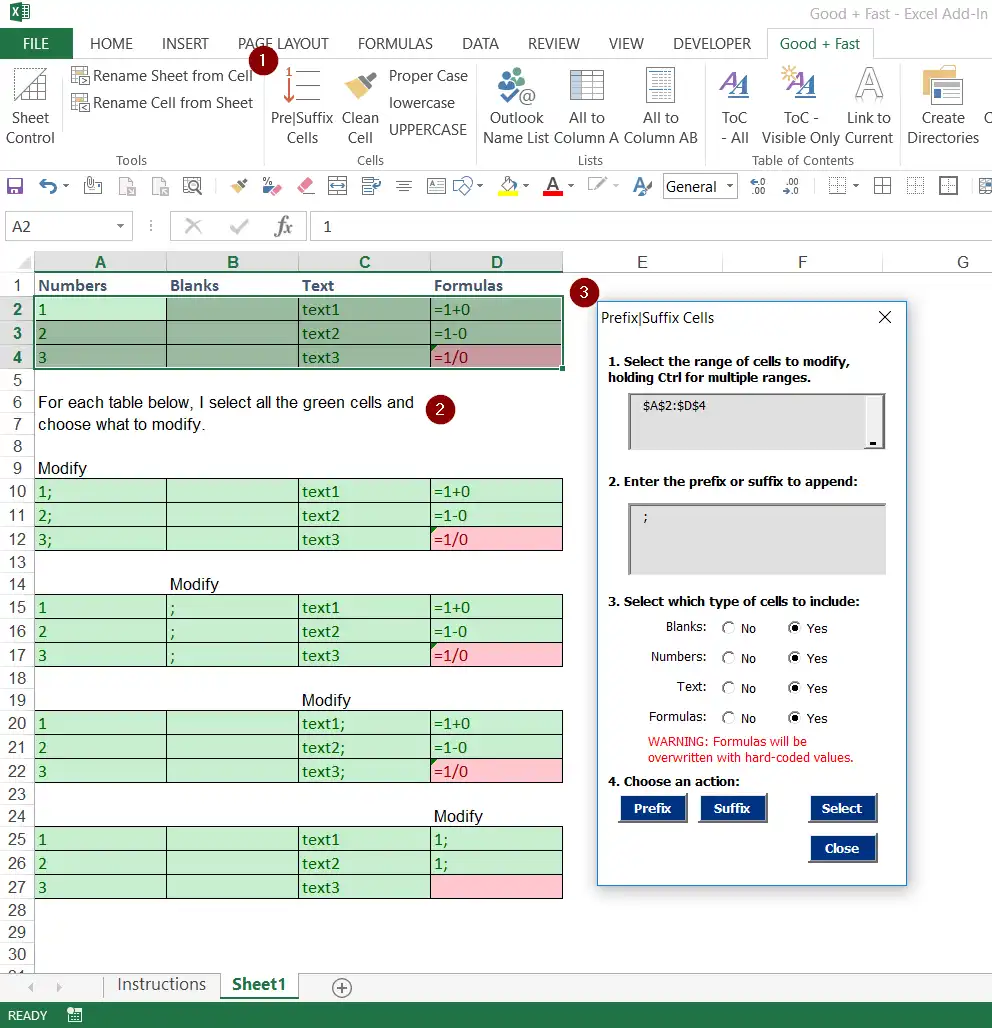Click the Merge cells toolbar icon
Viewport: 992px width, 1028px height.
pyautogui.click(x=338, y=186)
